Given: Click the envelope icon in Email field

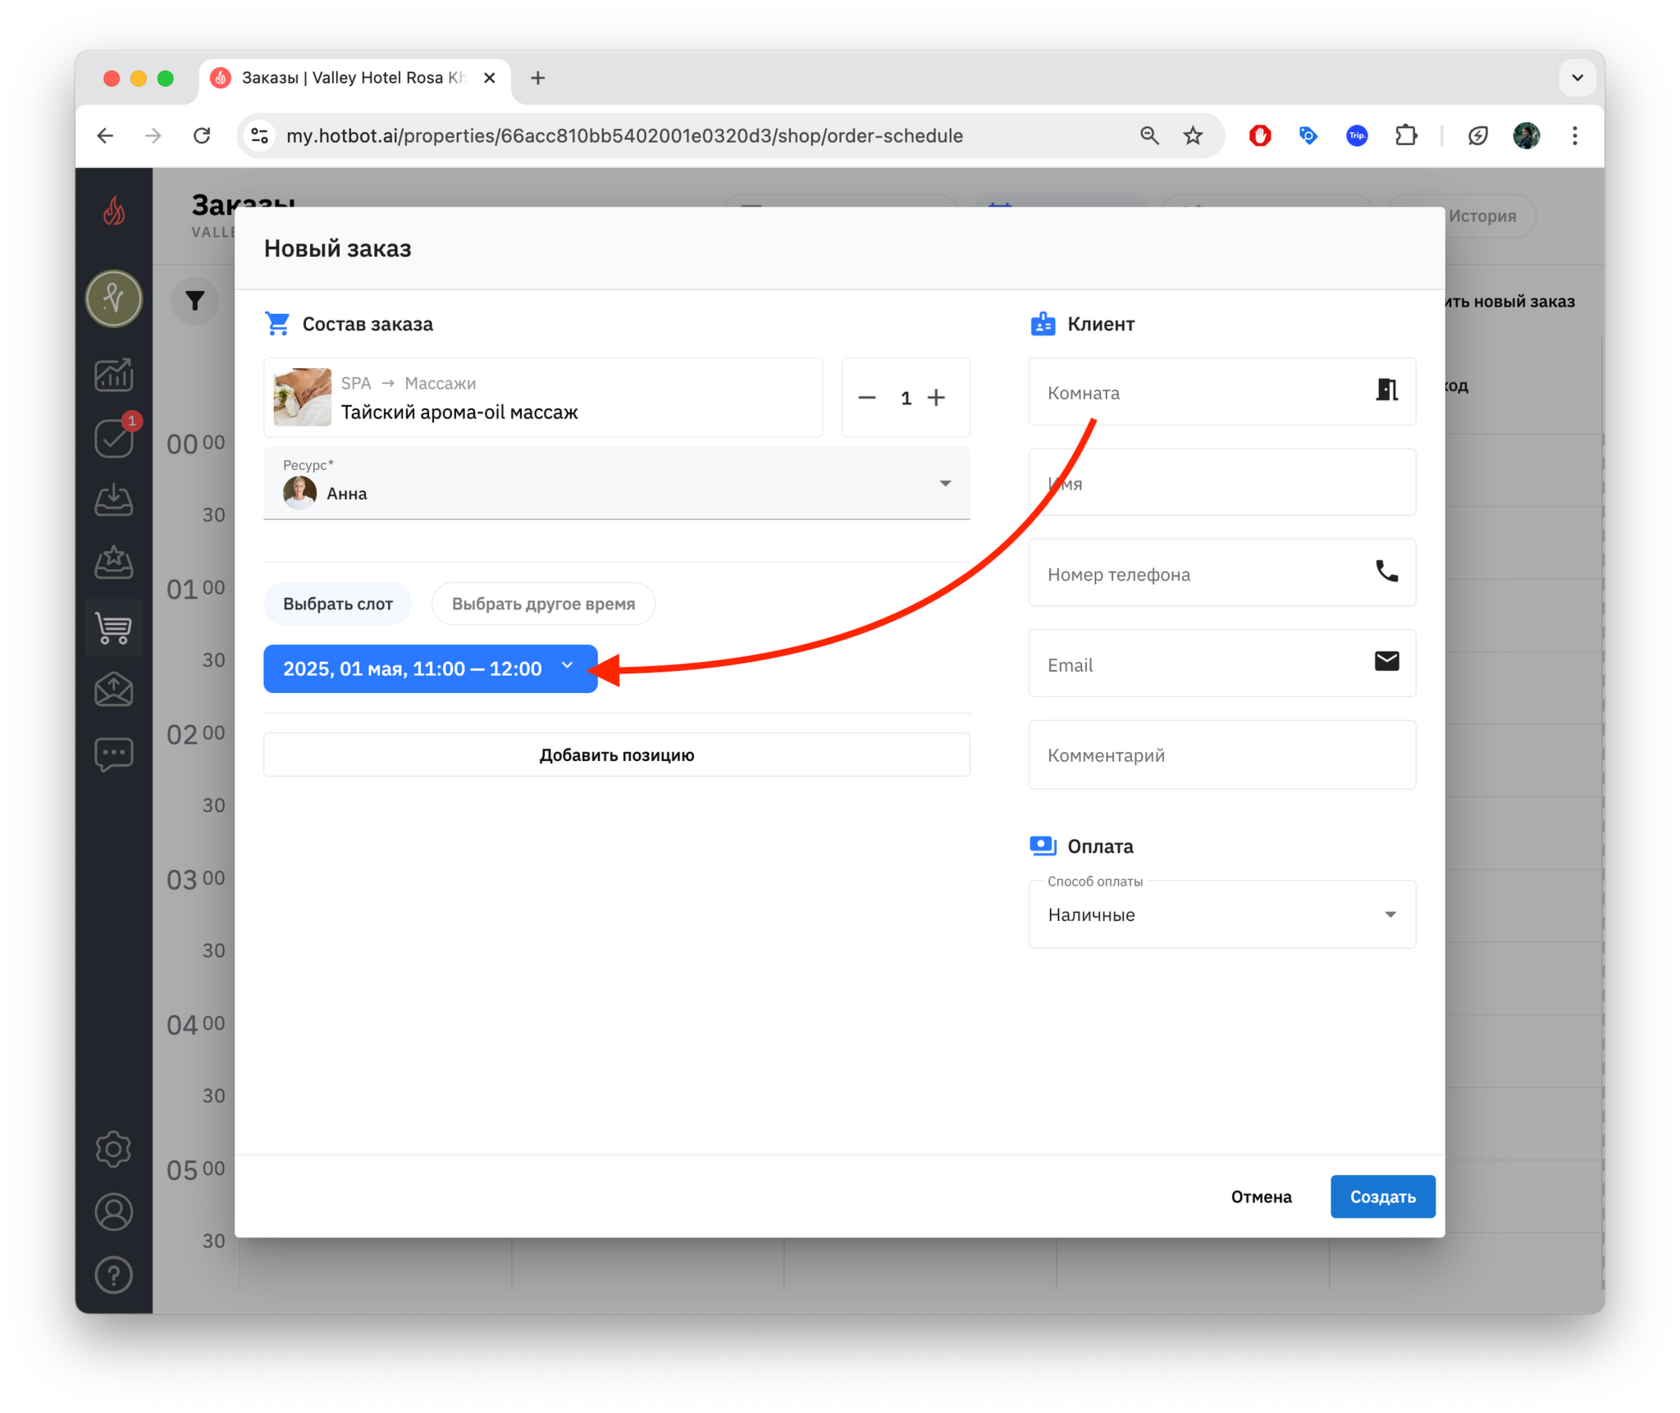Looking at the screenshot, I should (x=1386, y=661).
